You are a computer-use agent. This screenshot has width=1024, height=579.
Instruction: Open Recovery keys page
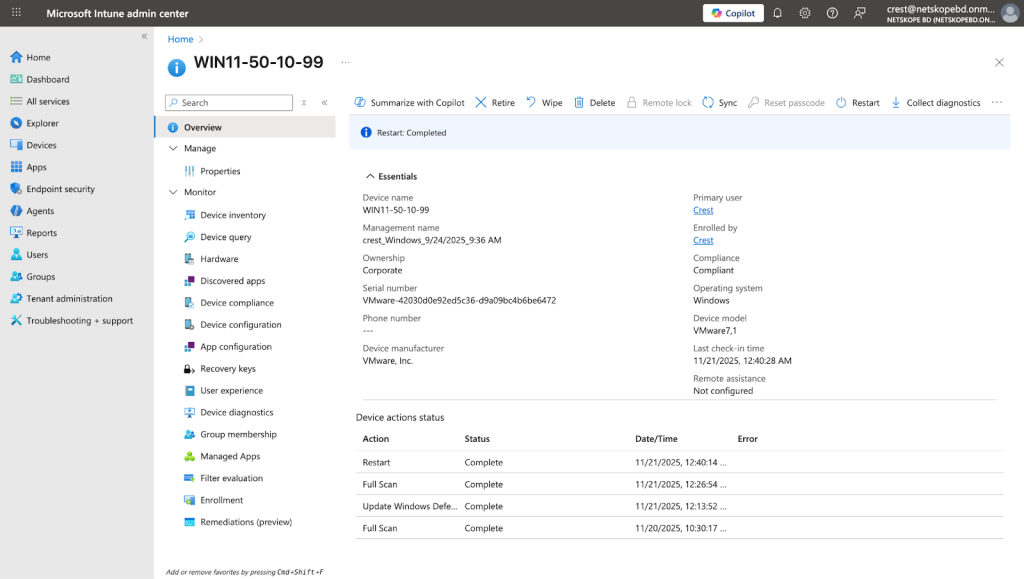pos(227,369)
